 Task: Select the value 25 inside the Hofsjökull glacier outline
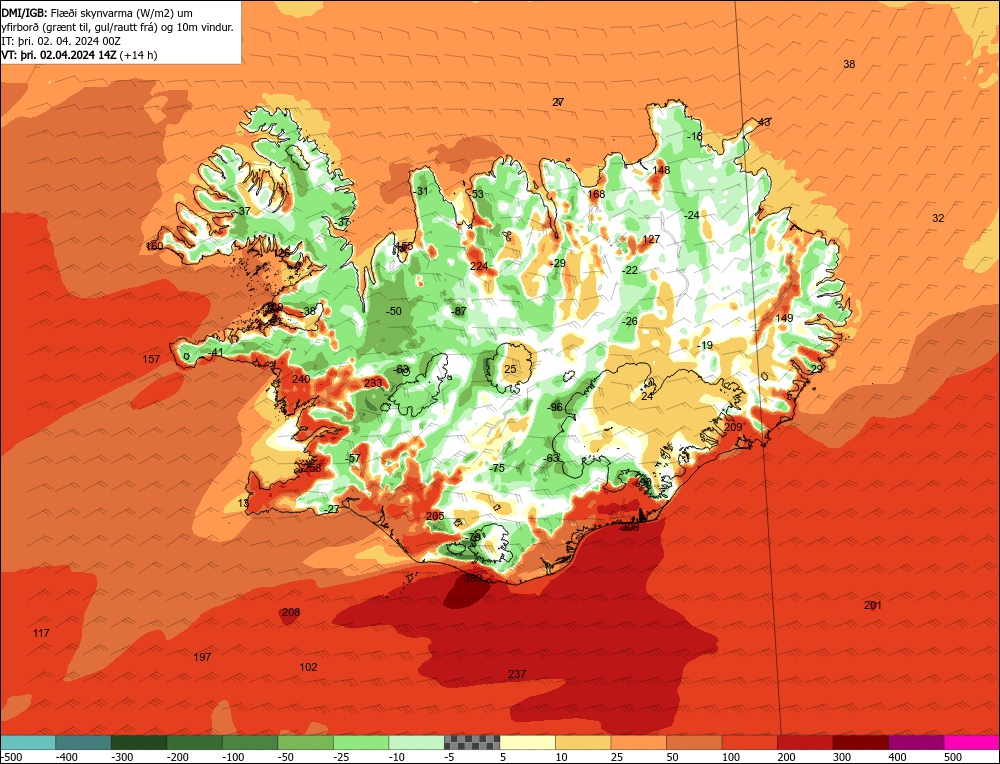point(510,369)
